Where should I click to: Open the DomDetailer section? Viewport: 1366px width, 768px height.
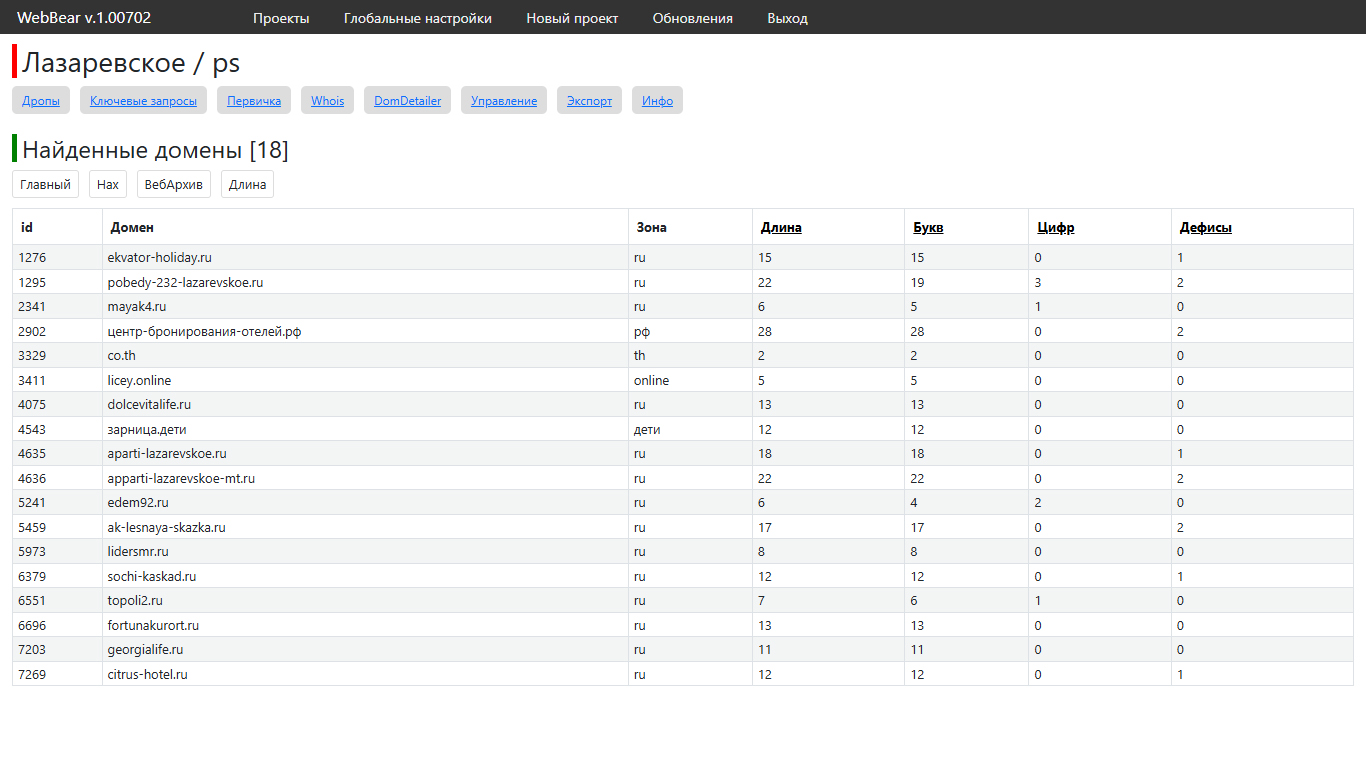[x=407, y=101]
